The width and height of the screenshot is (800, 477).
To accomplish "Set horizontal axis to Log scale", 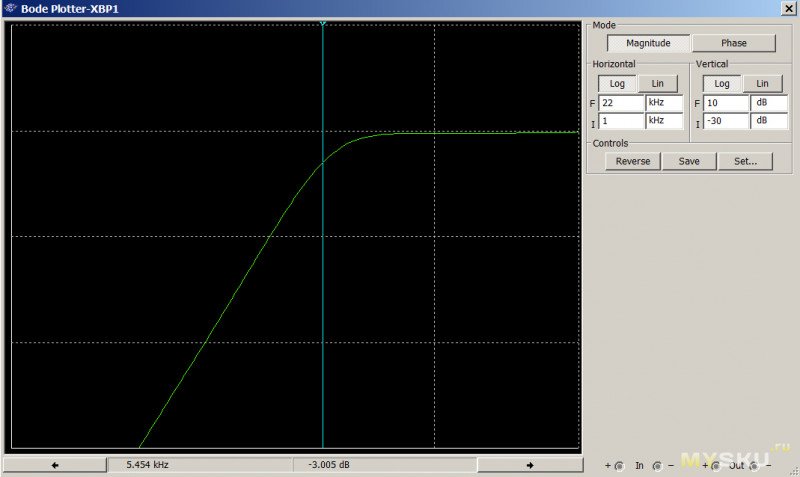I will pyautogui.click(x=617, y=84).
